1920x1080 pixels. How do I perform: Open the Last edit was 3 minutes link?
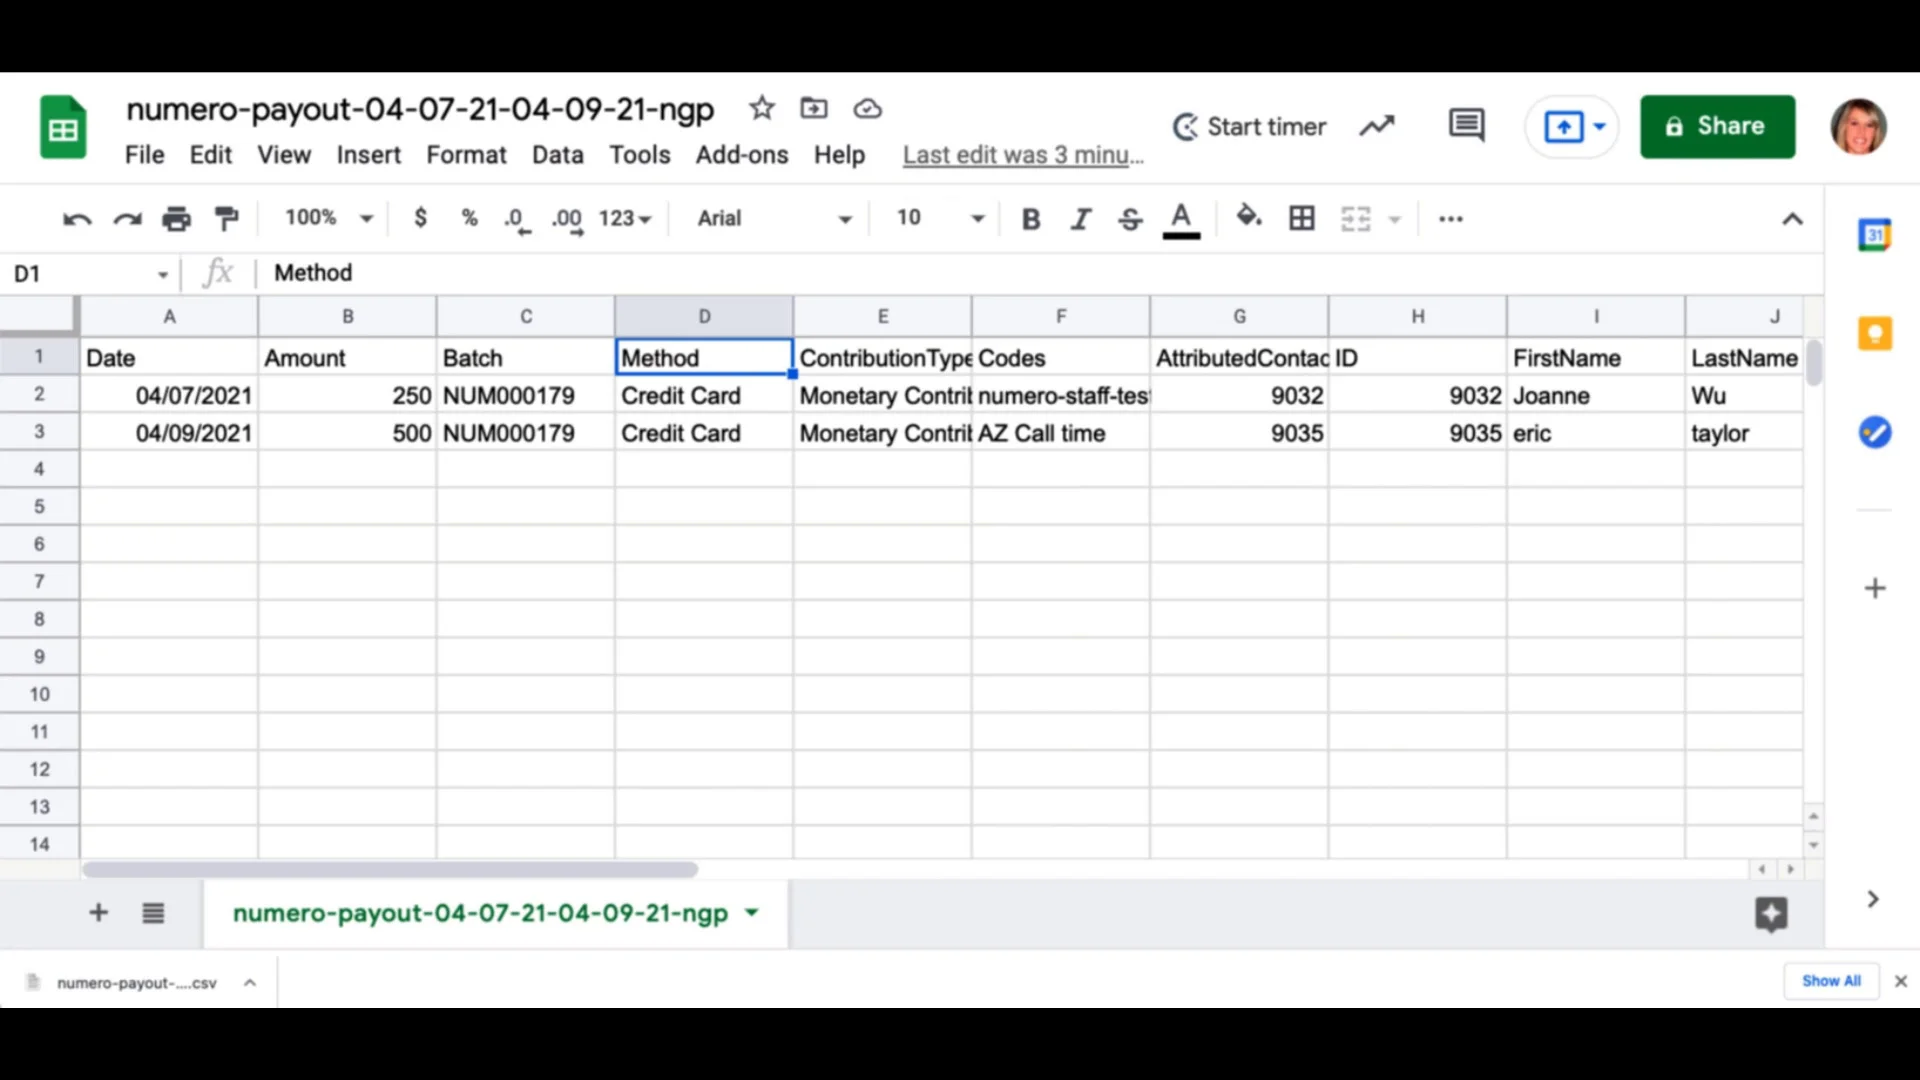pos(1023,155)
